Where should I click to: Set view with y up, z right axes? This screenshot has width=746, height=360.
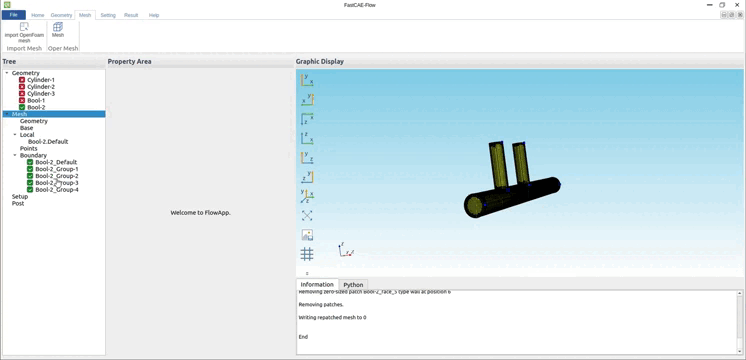(307, 157)
